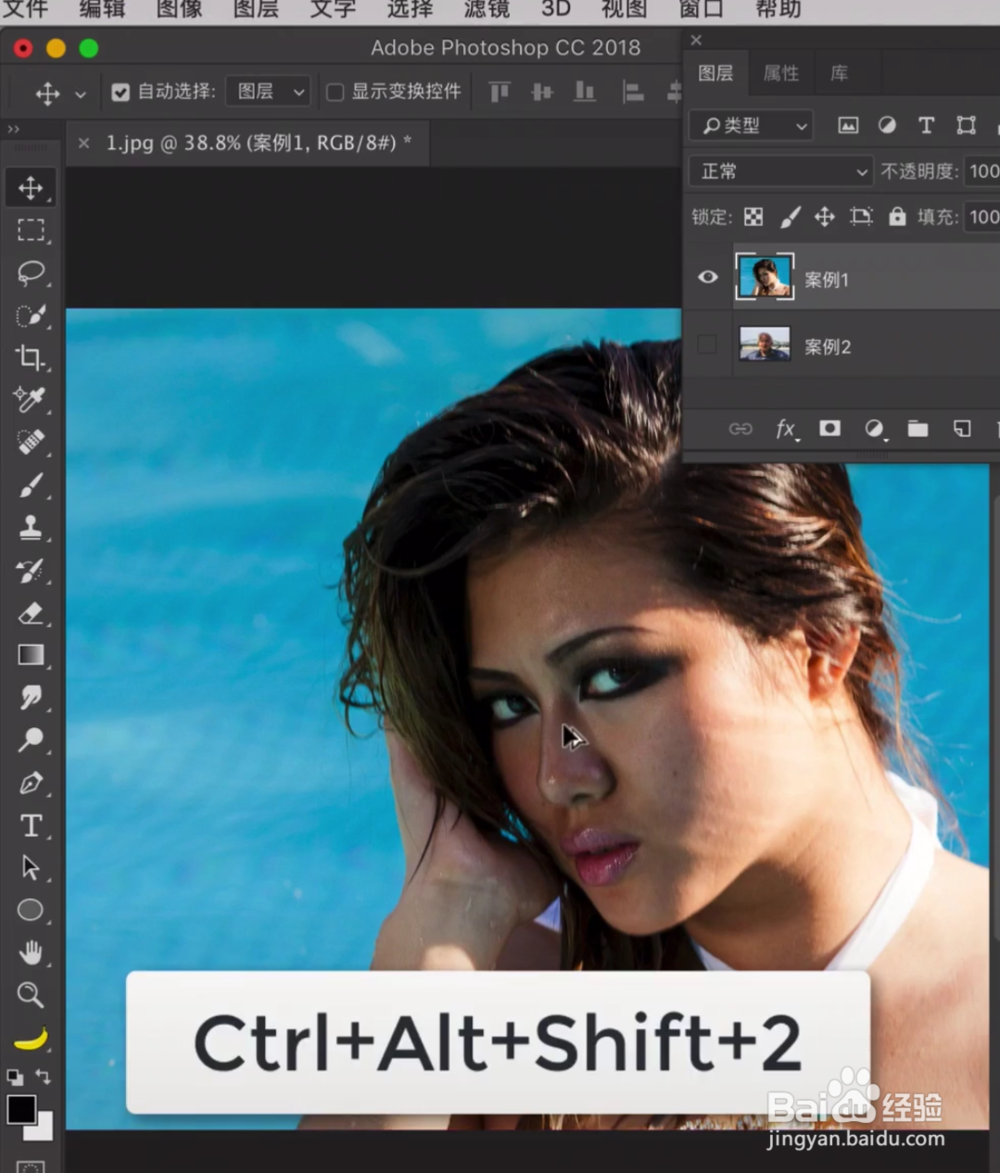Select the Horizontal Type tool
This screenshot has width=1000, height=1173.
tap(31, 825)
